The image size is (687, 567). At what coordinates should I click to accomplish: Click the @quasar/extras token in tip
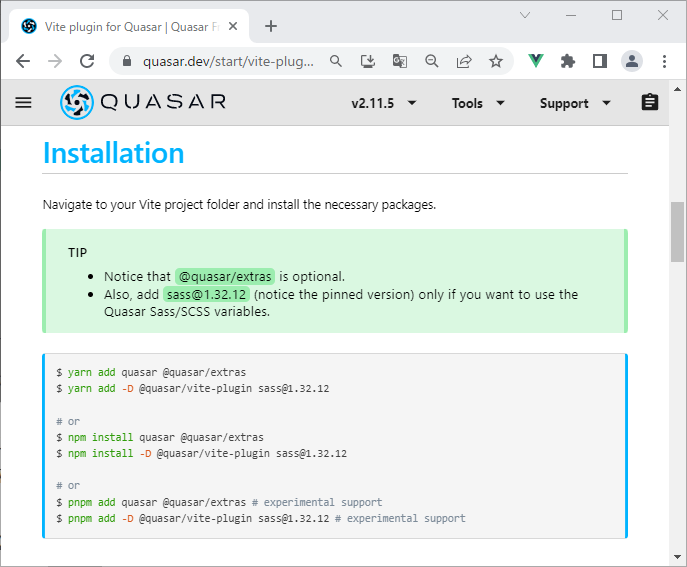coord(225,276)
